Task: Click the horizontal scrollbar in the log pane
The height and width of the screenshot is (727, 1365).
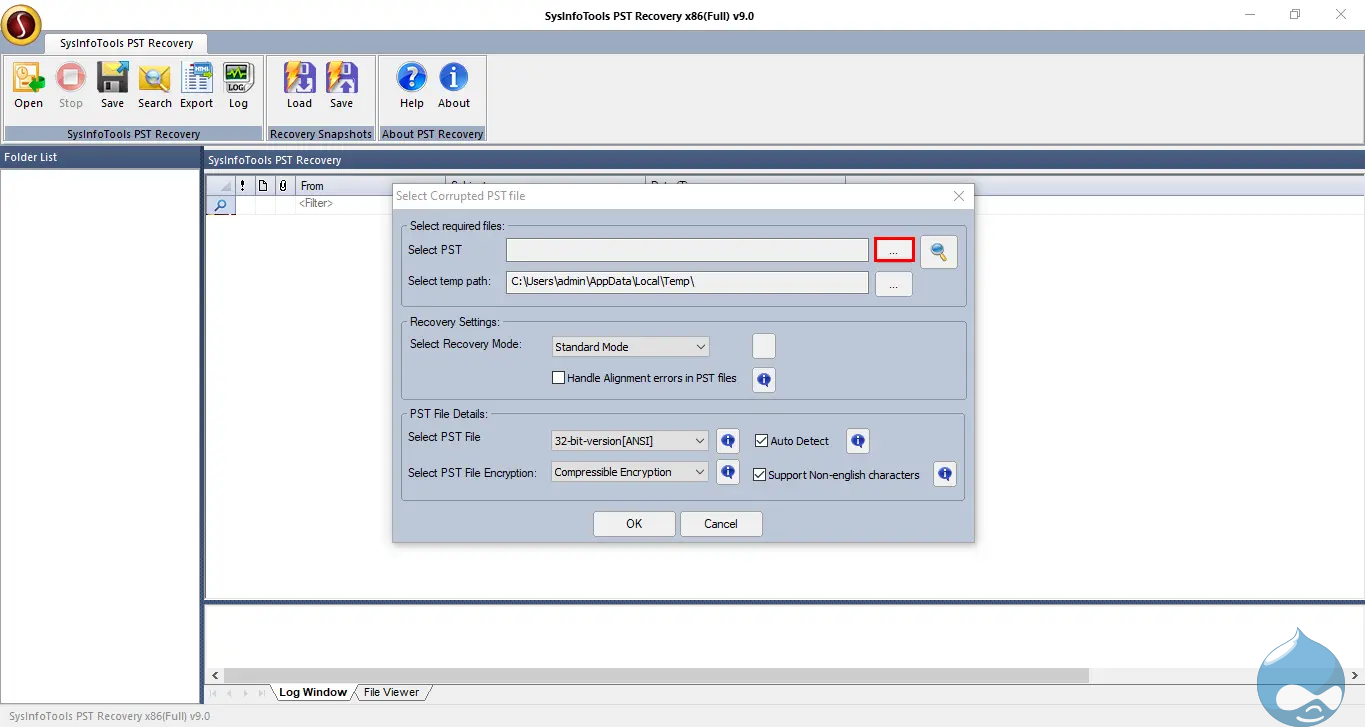Action: point(656,676)
